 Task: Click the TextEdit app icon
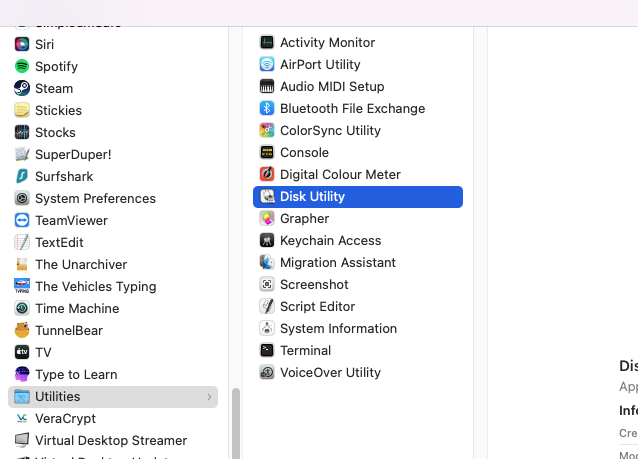pyautogui.click(x=22, y=242)
